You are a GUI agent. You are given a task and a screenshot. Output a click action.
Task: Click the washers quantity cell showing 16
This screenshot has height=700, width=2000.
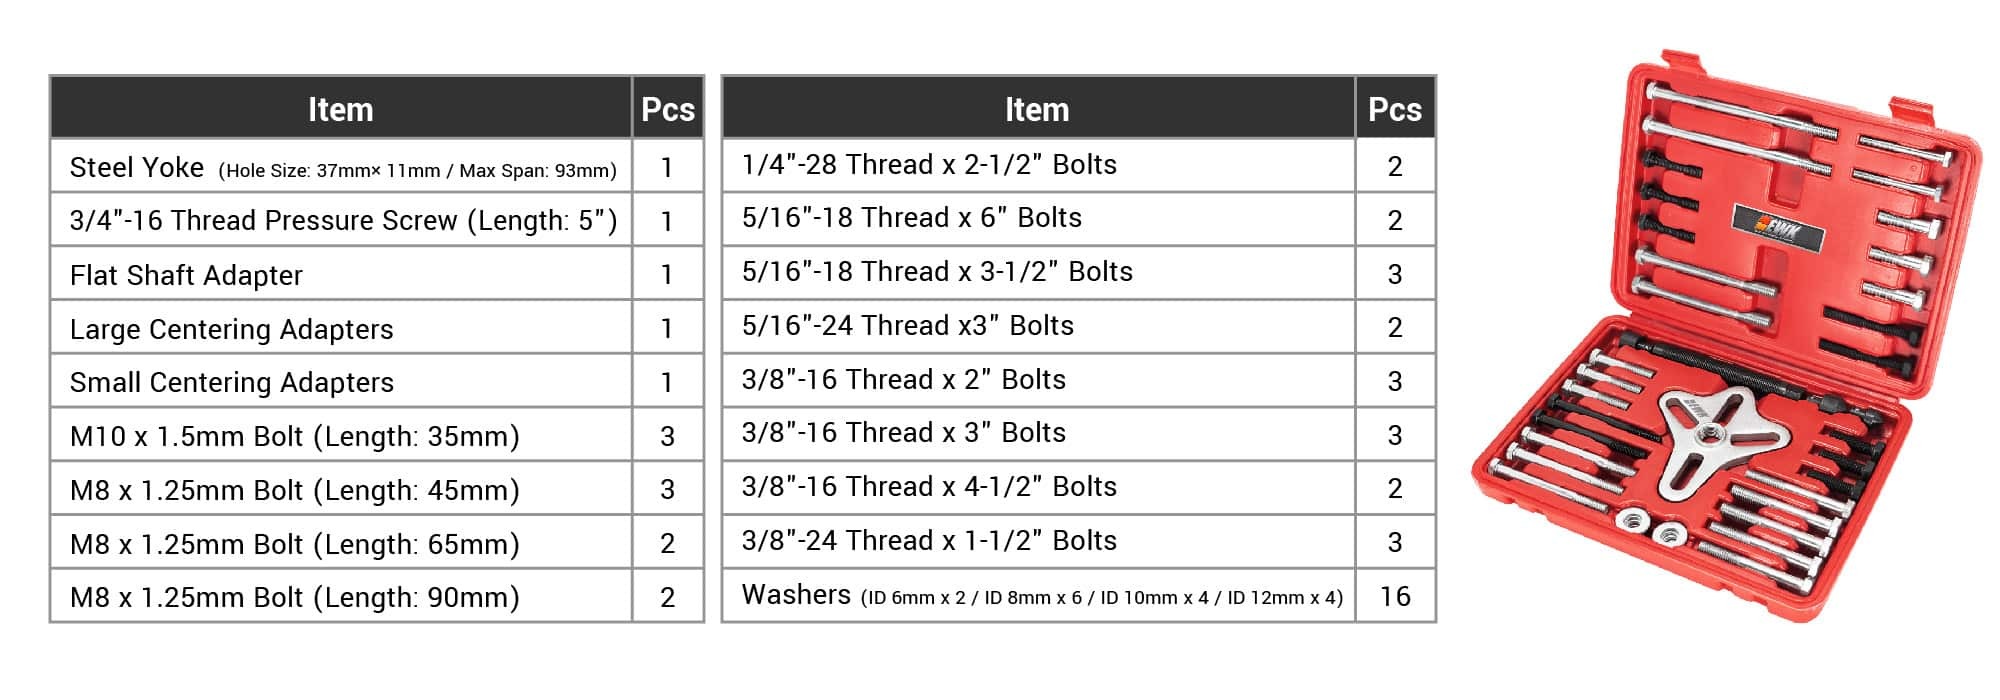(x=1395, y=597)
